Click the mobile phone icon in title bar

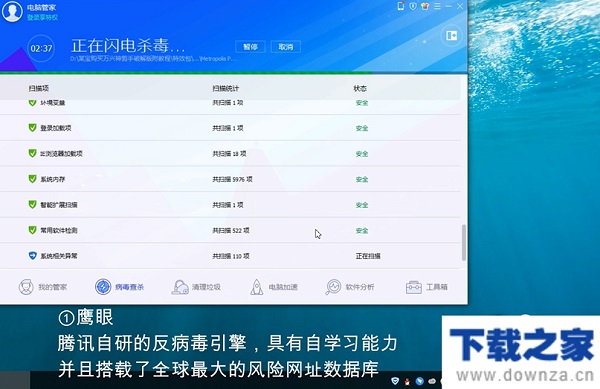pyautogui.click(x=401, y=6)
